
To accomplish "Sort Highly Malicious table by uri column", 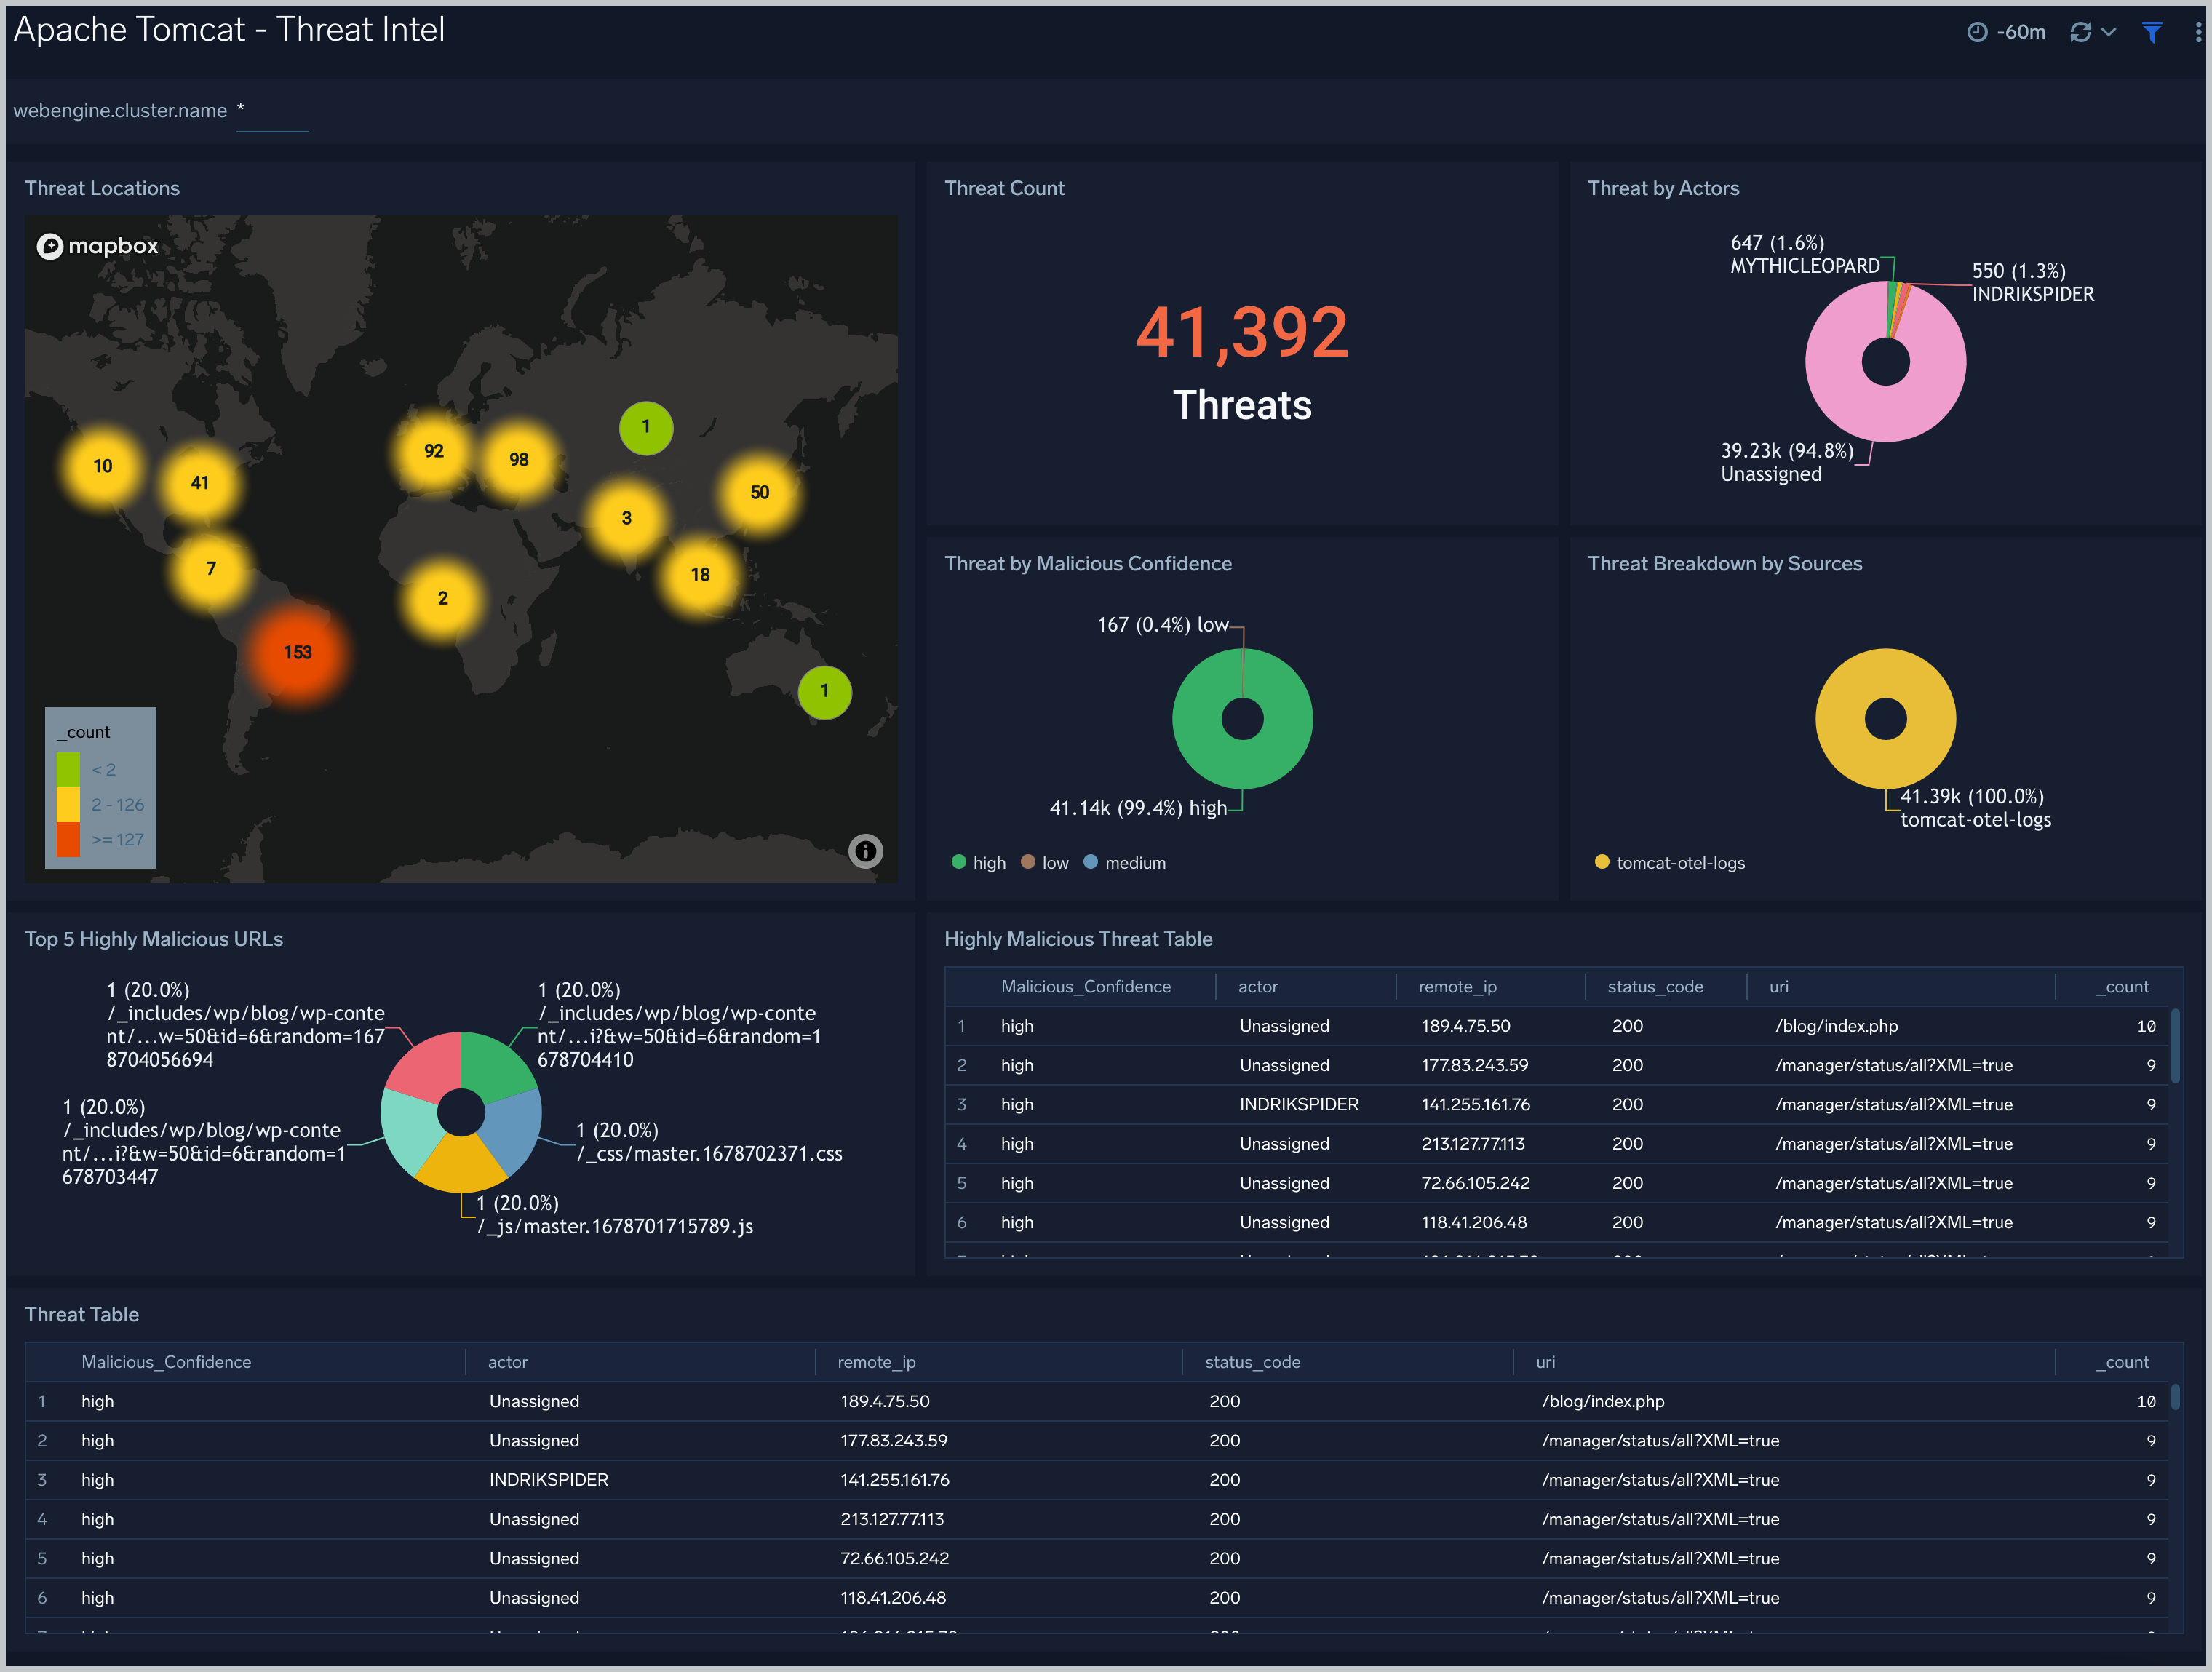I will point(1778,986).
